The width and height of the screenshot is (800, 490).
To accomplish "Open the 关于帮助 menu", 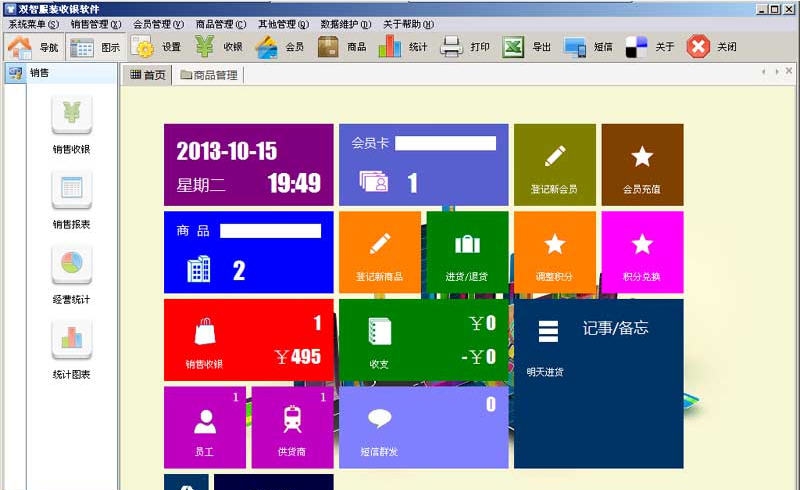I will 408,24.
